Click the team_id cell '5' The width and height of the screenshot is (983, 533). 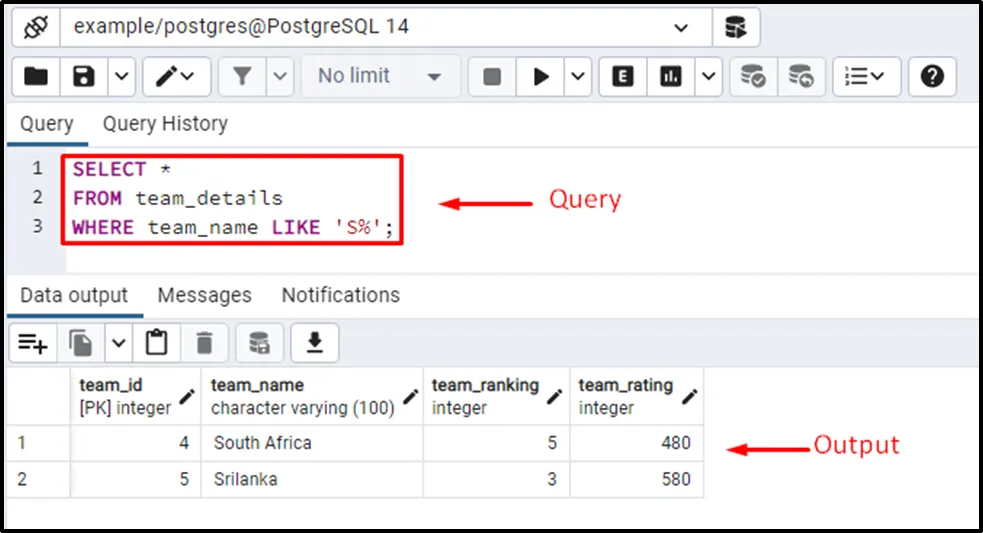pos(135,480)
